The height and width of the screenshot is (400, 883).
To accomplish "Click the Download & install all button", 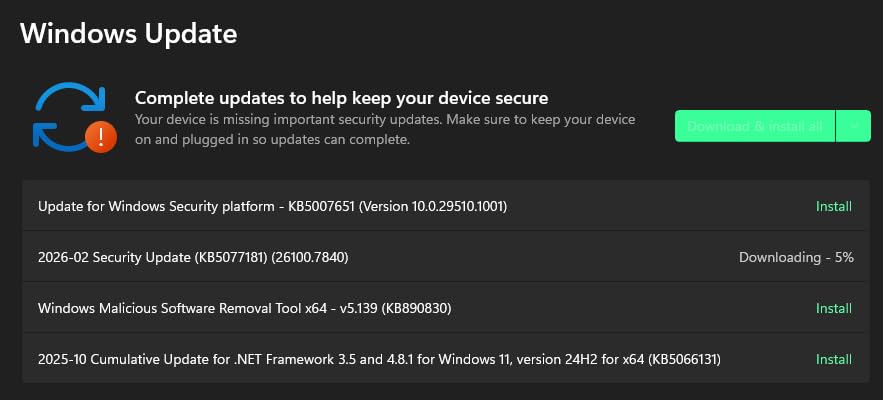I will [x=755, y=126].
